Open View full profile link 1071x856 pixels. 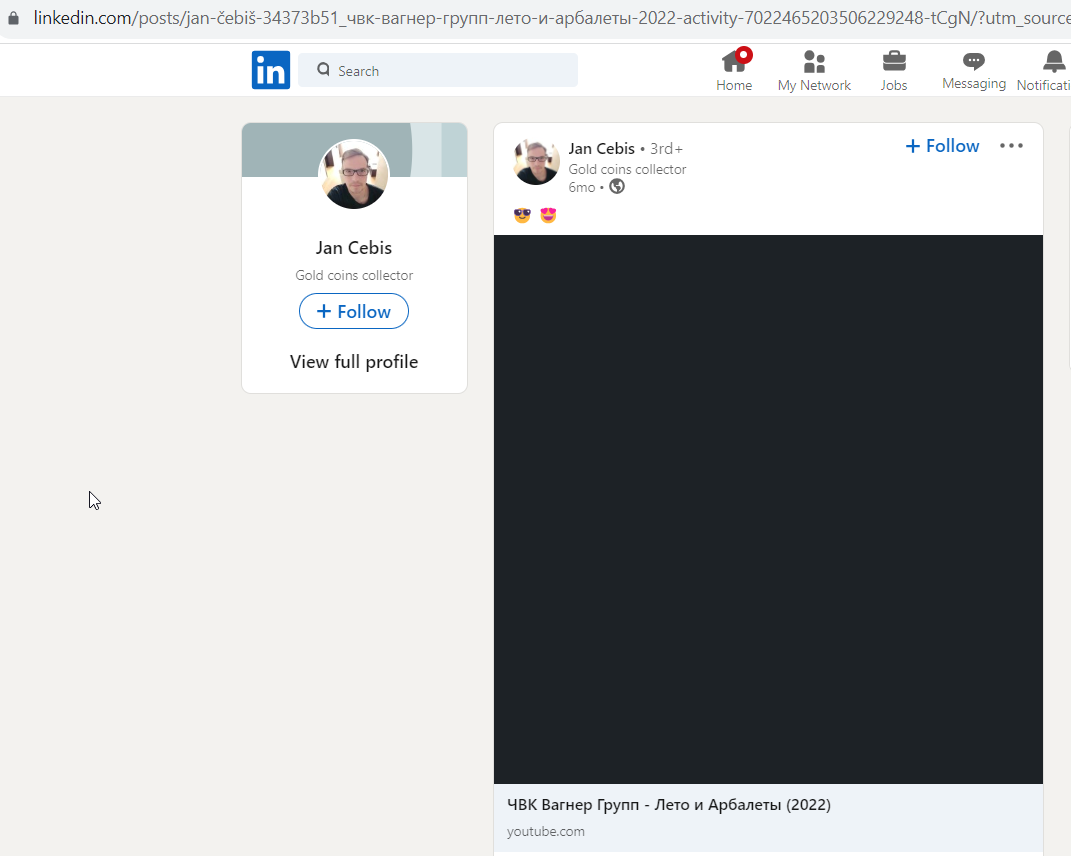[354, 361]
